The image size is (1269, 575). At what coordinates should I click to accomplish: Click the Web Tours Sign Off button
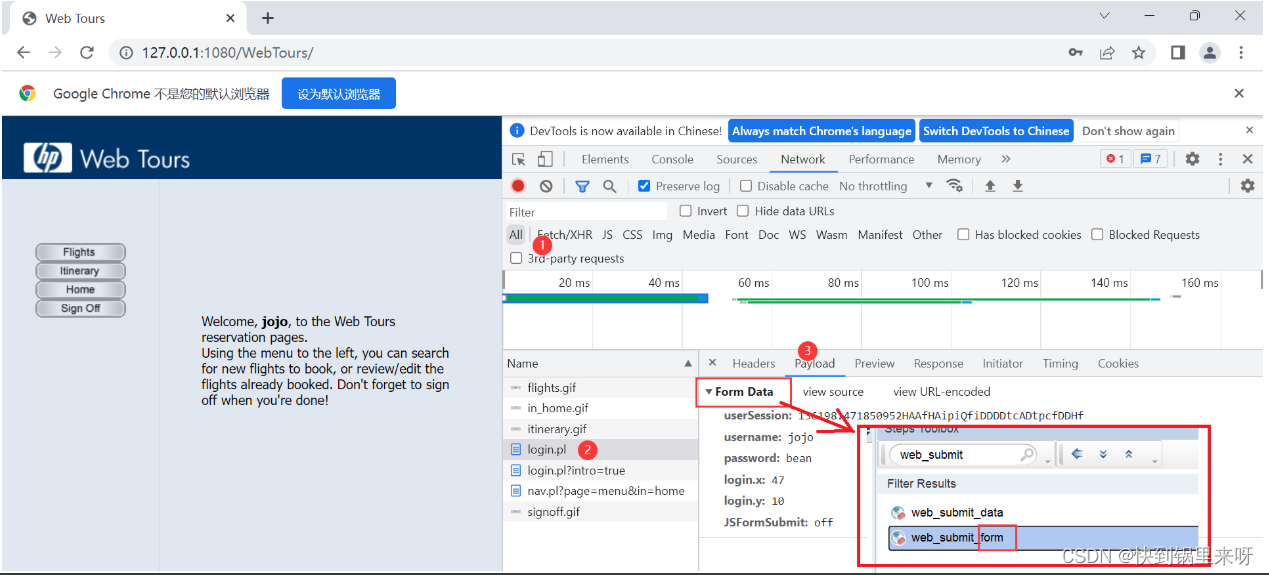tap(80, 308)
